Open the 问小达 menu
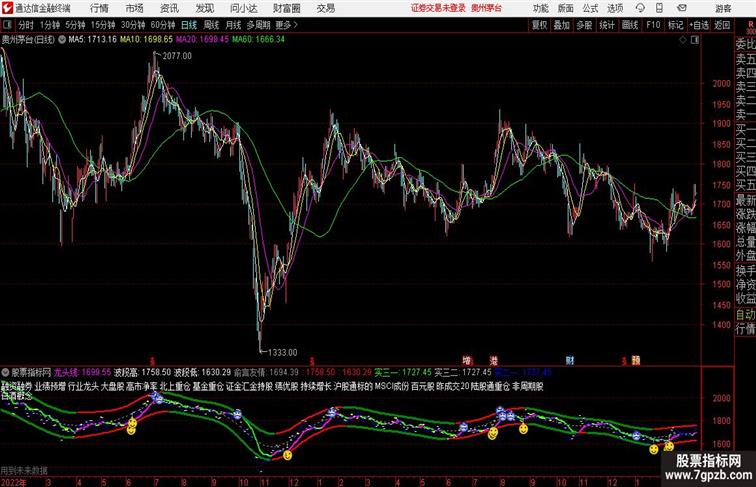 [243, 8]
